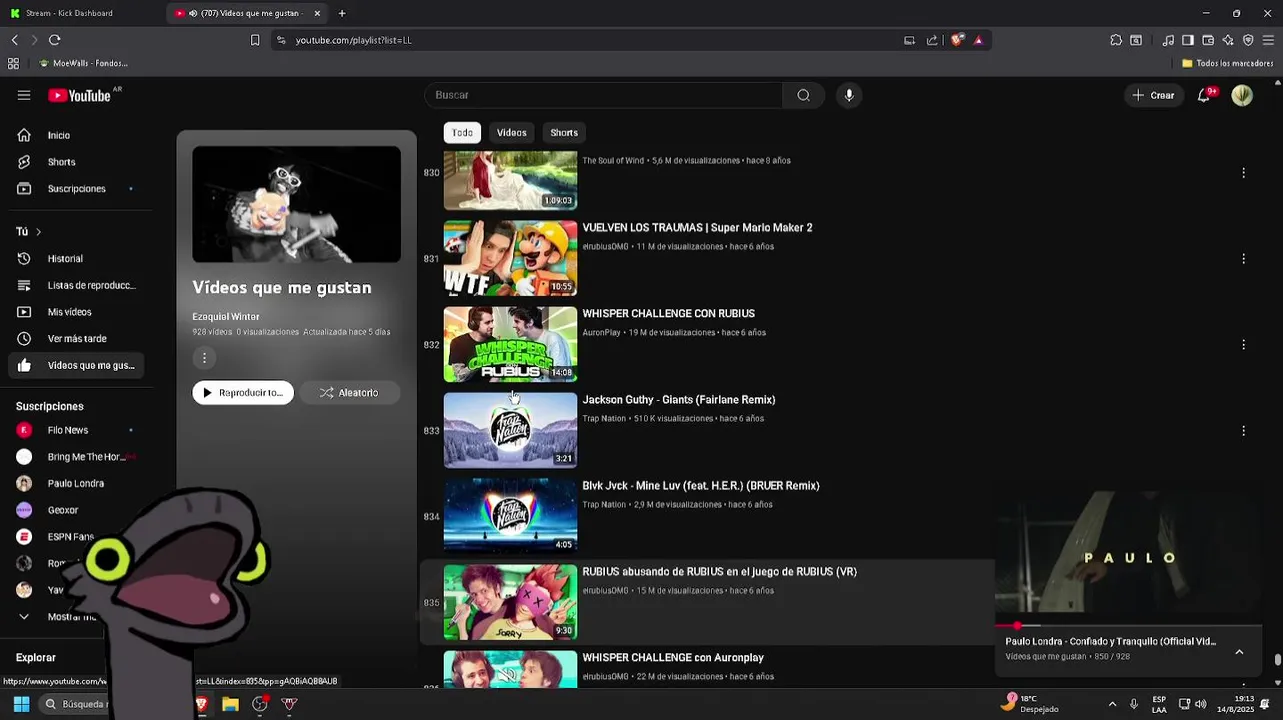
Task: Open Ezequiel Winter channel link
Action: tap(226, 317)
